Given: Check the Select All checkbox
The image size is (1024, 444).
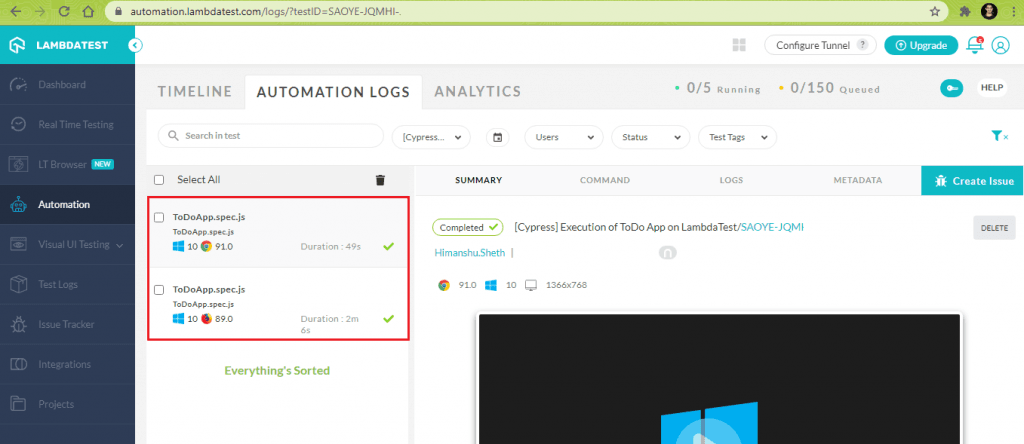Looking at the screenshot, I should click(x=159, y=180).
